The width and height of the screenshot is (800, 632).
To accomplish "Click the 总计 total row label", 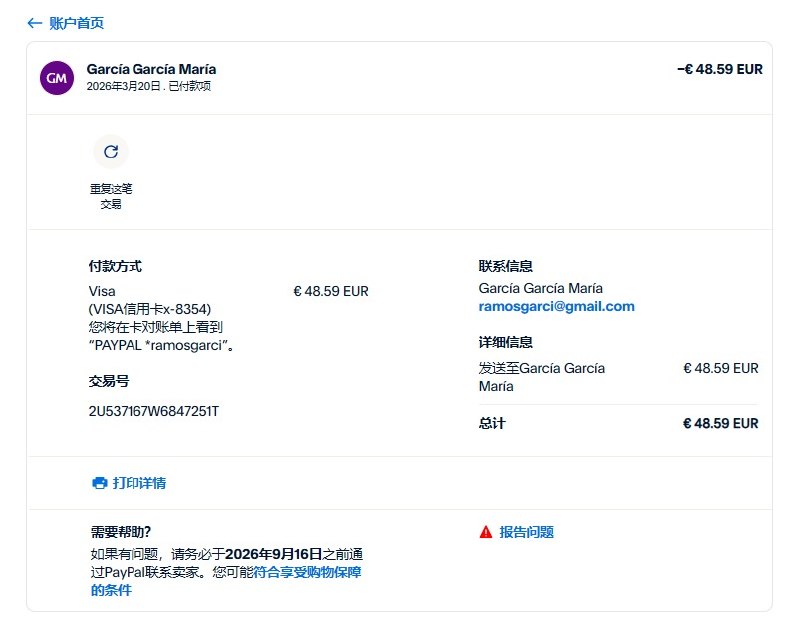I will tap(492, 423).
